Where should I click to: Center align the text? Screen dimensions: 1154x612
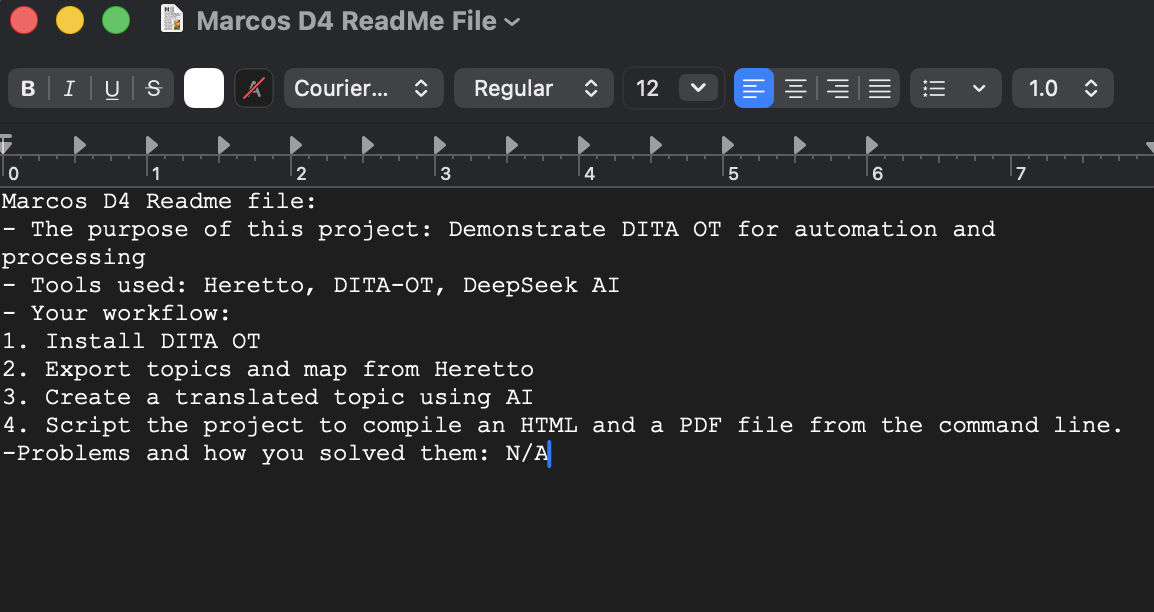pyautogui.click(x=796, y=88)
